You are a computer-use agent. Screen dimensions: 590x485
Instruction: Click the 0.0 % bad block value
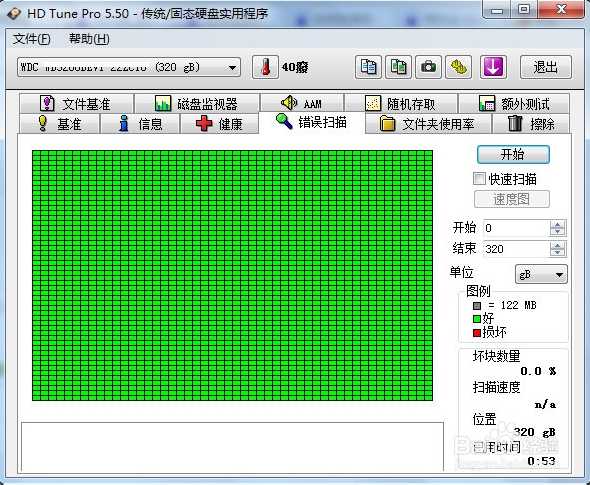point(538,371)
